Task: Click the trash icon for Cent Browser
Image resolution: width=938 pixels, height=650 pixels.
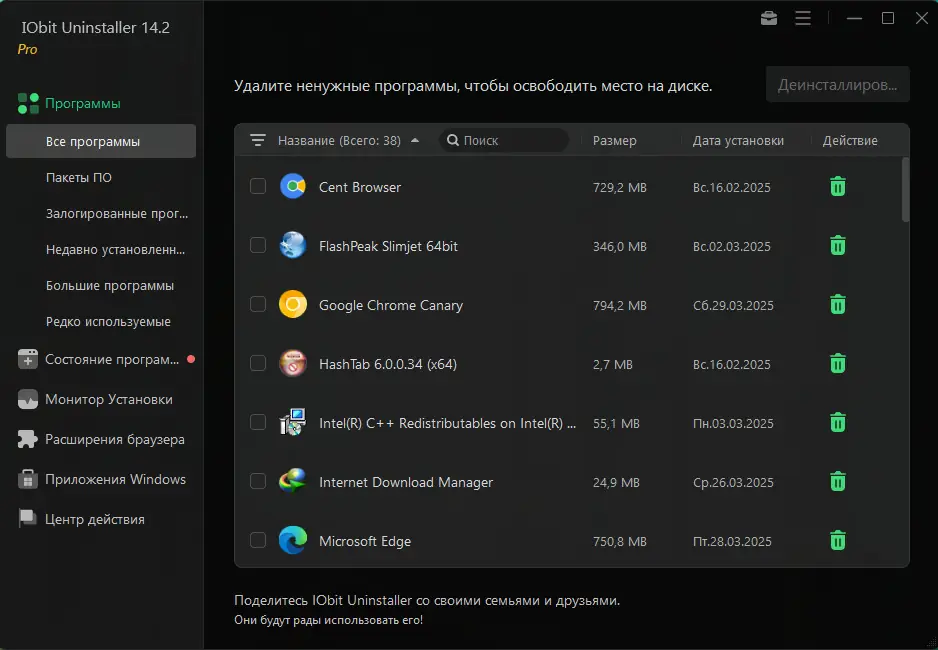Action: (x=838, y=187)
